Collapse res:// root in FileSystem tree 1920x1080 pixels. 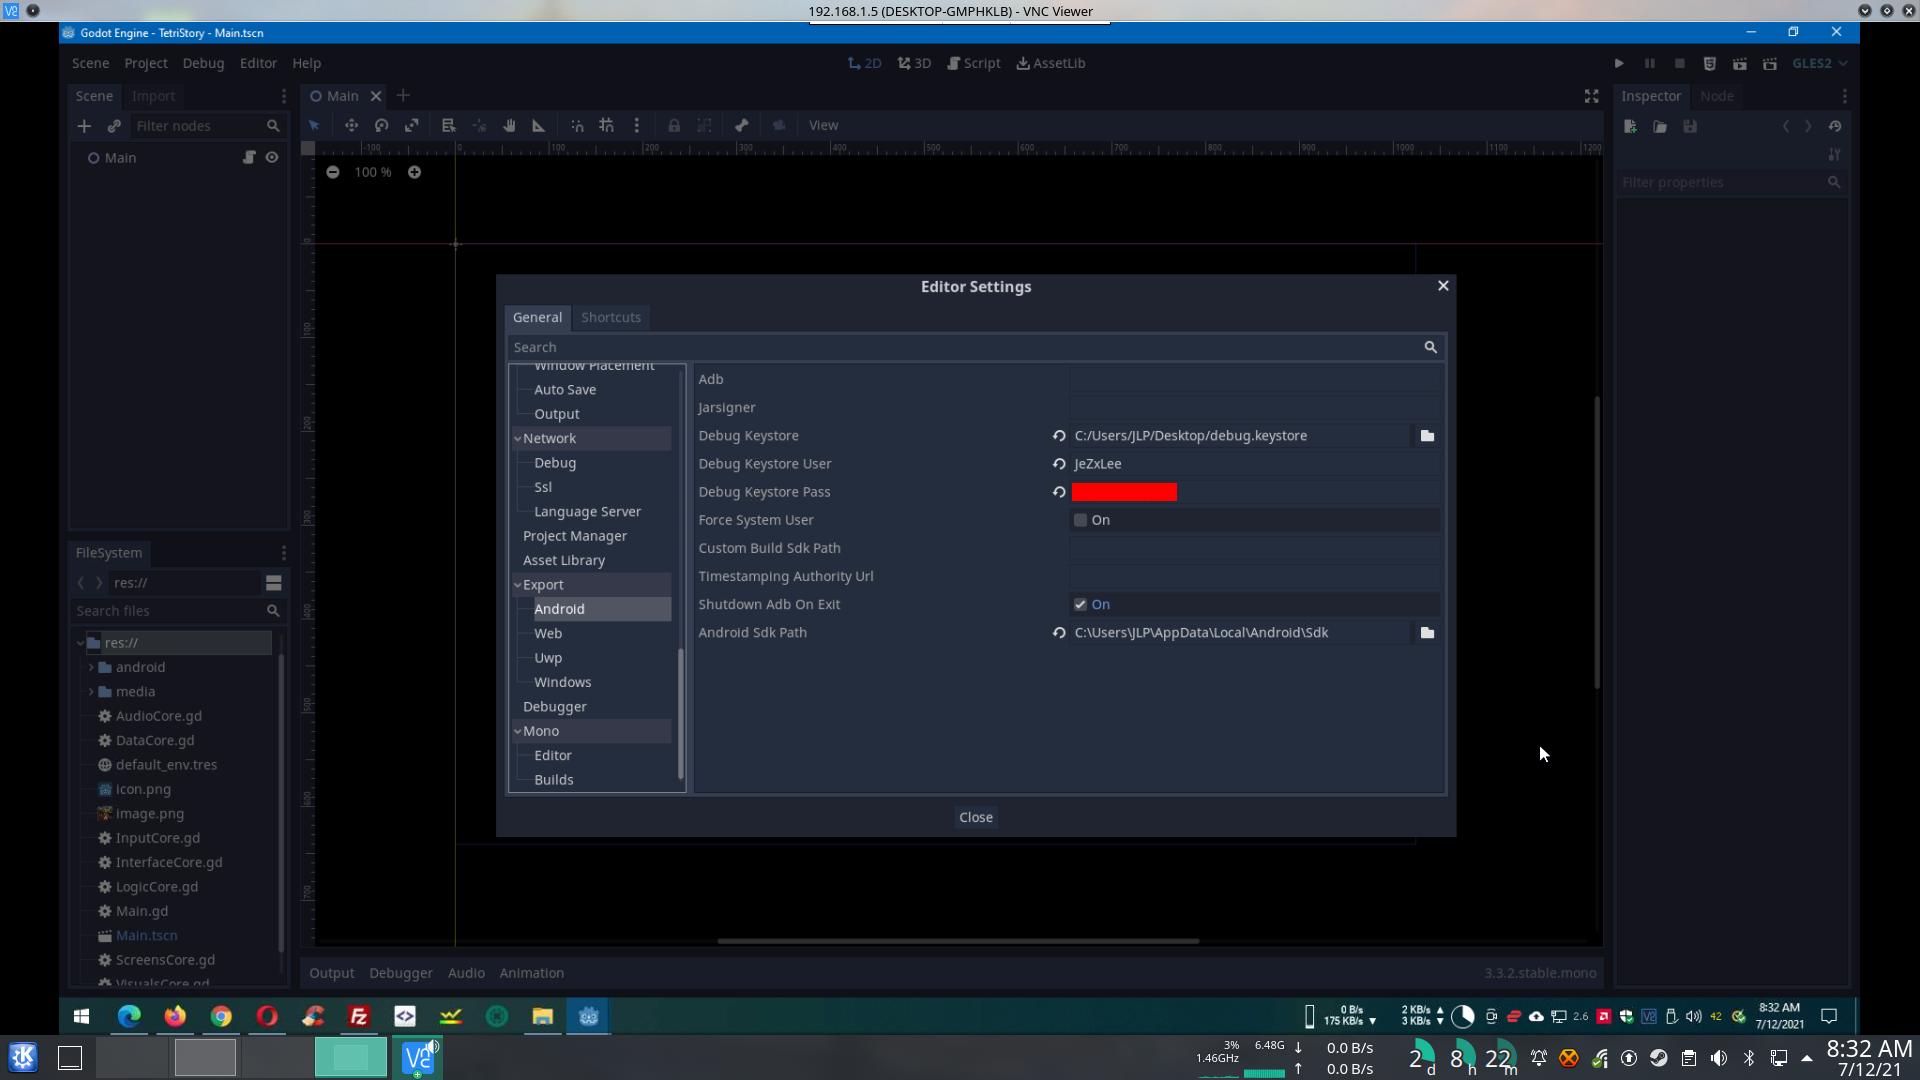tap(80, 643)
